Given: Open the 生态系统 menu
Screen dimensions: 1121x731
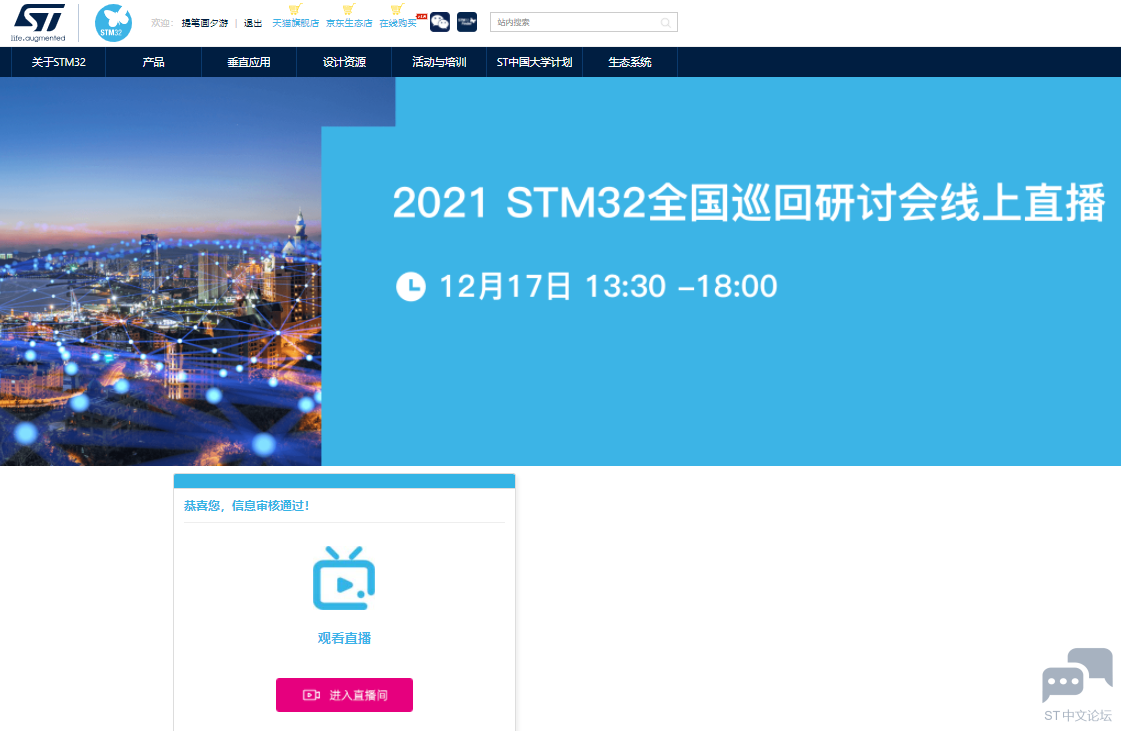Looking at the screenshot, I should (630, 62).
